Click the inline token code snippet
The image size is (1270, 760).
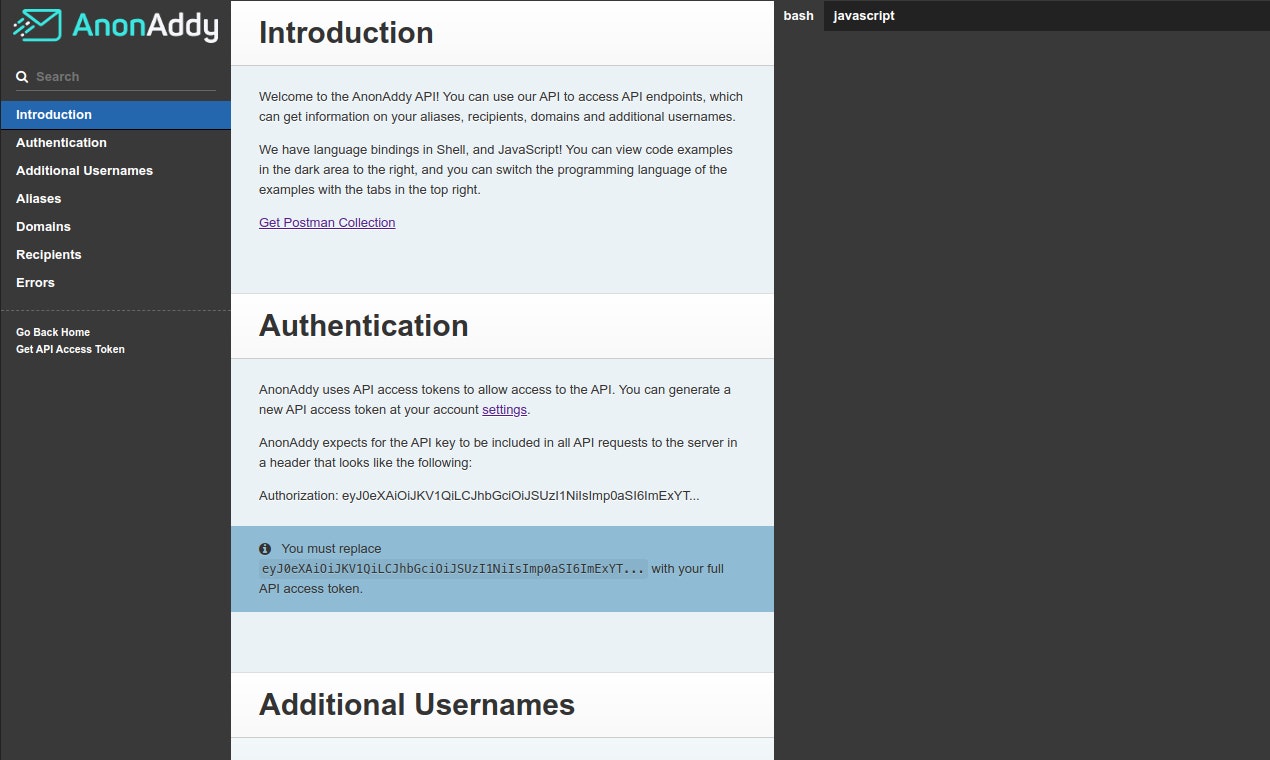pyautogui.click(x=454, y=569)
